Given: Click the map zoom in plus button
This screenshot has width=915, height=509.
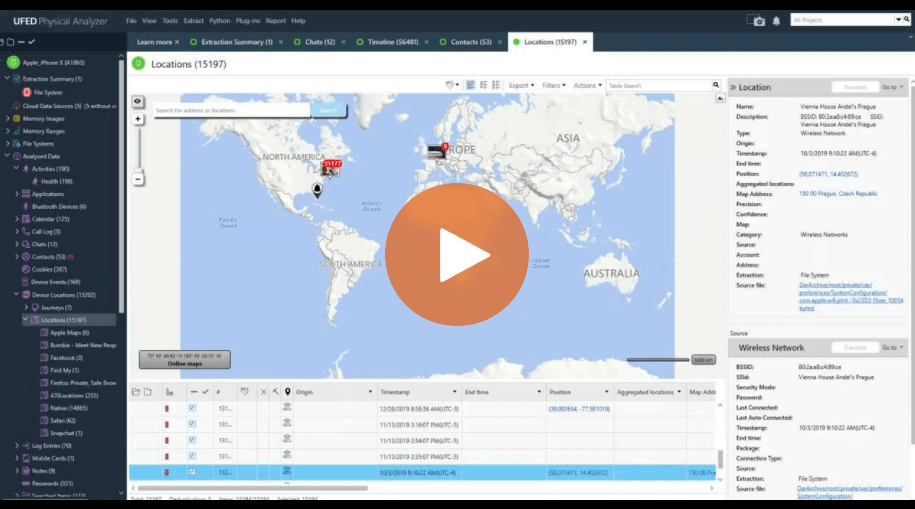Looking at the screenshot, I should click(138, 119).
